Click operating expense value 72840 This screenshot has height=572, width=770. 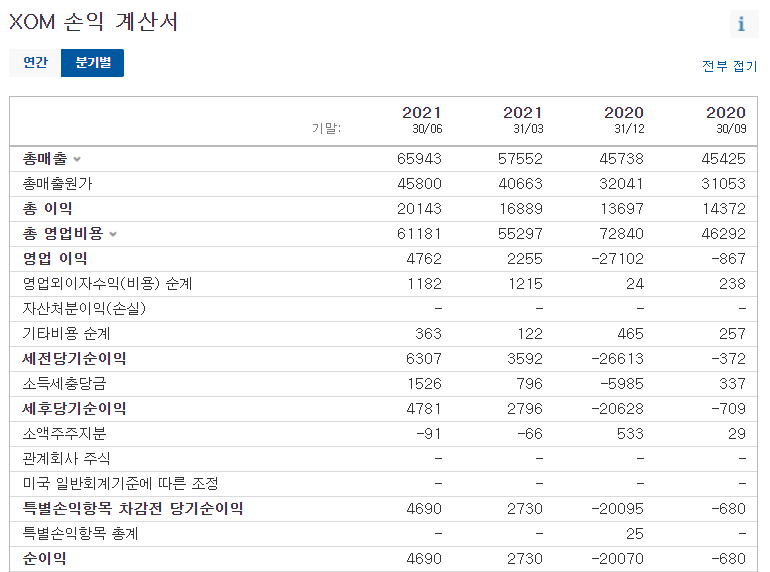point(622,233)
